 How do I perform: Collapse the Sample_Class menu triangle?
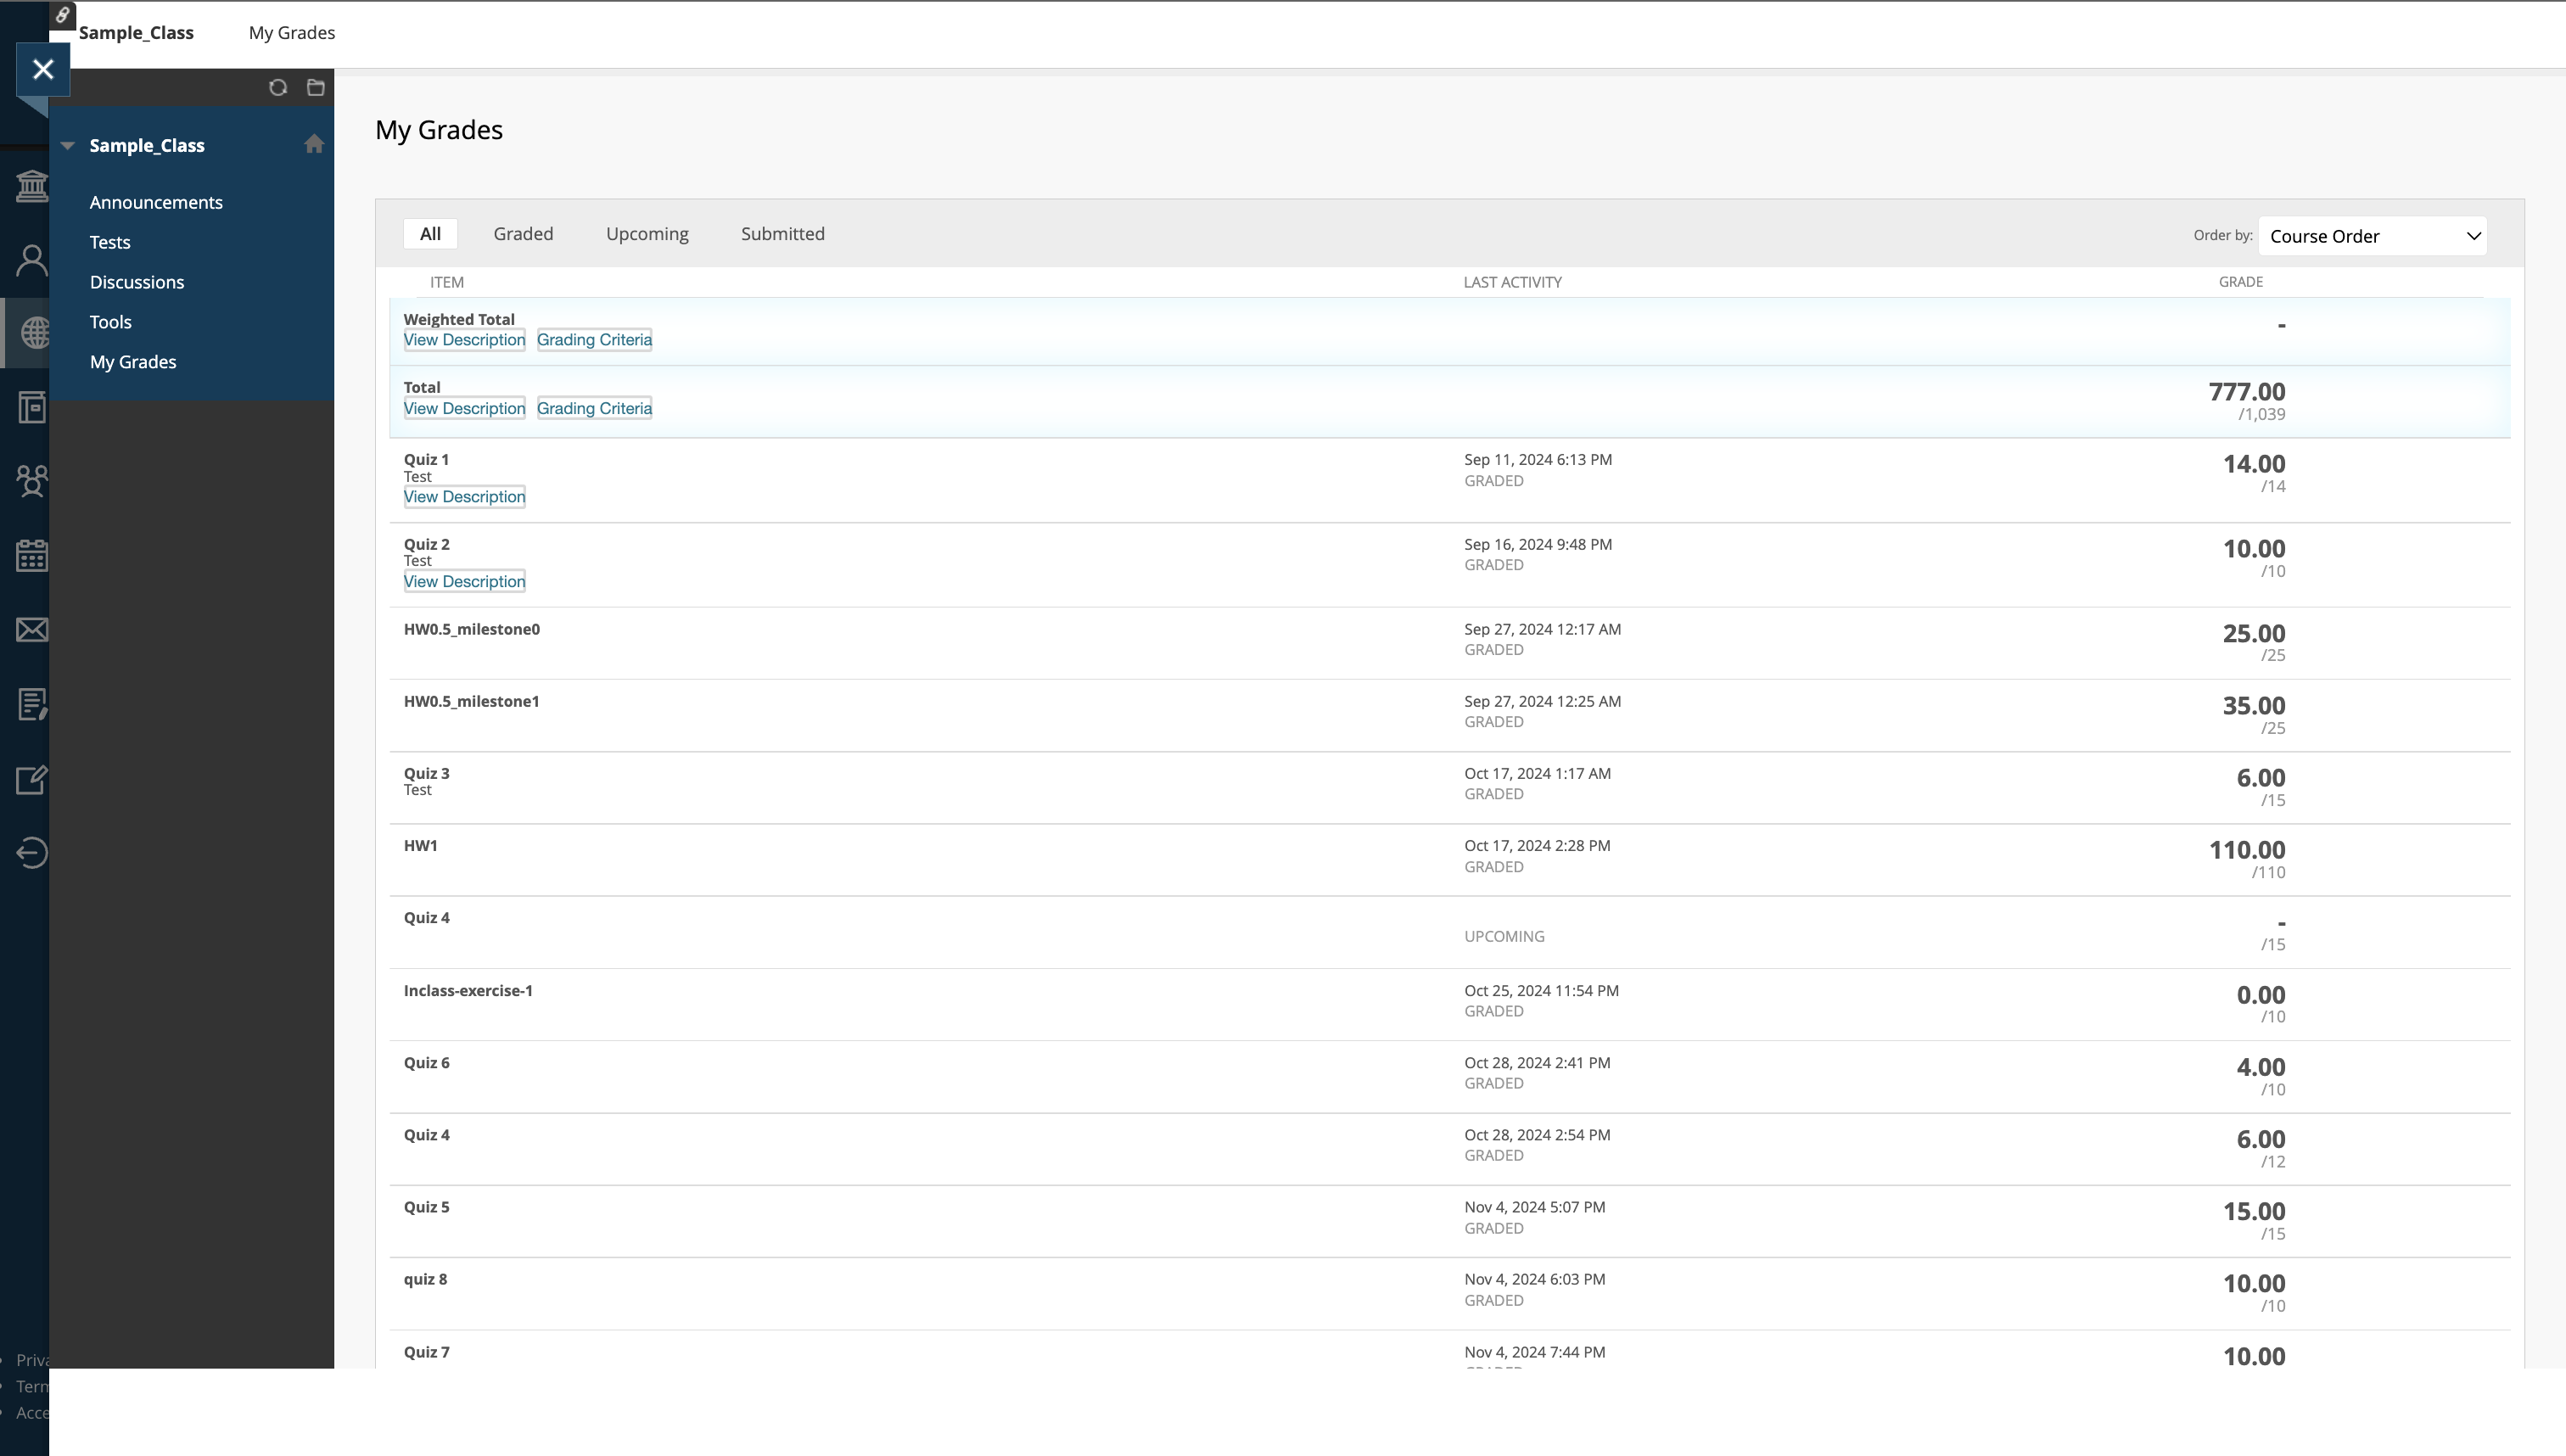[68, 146]
